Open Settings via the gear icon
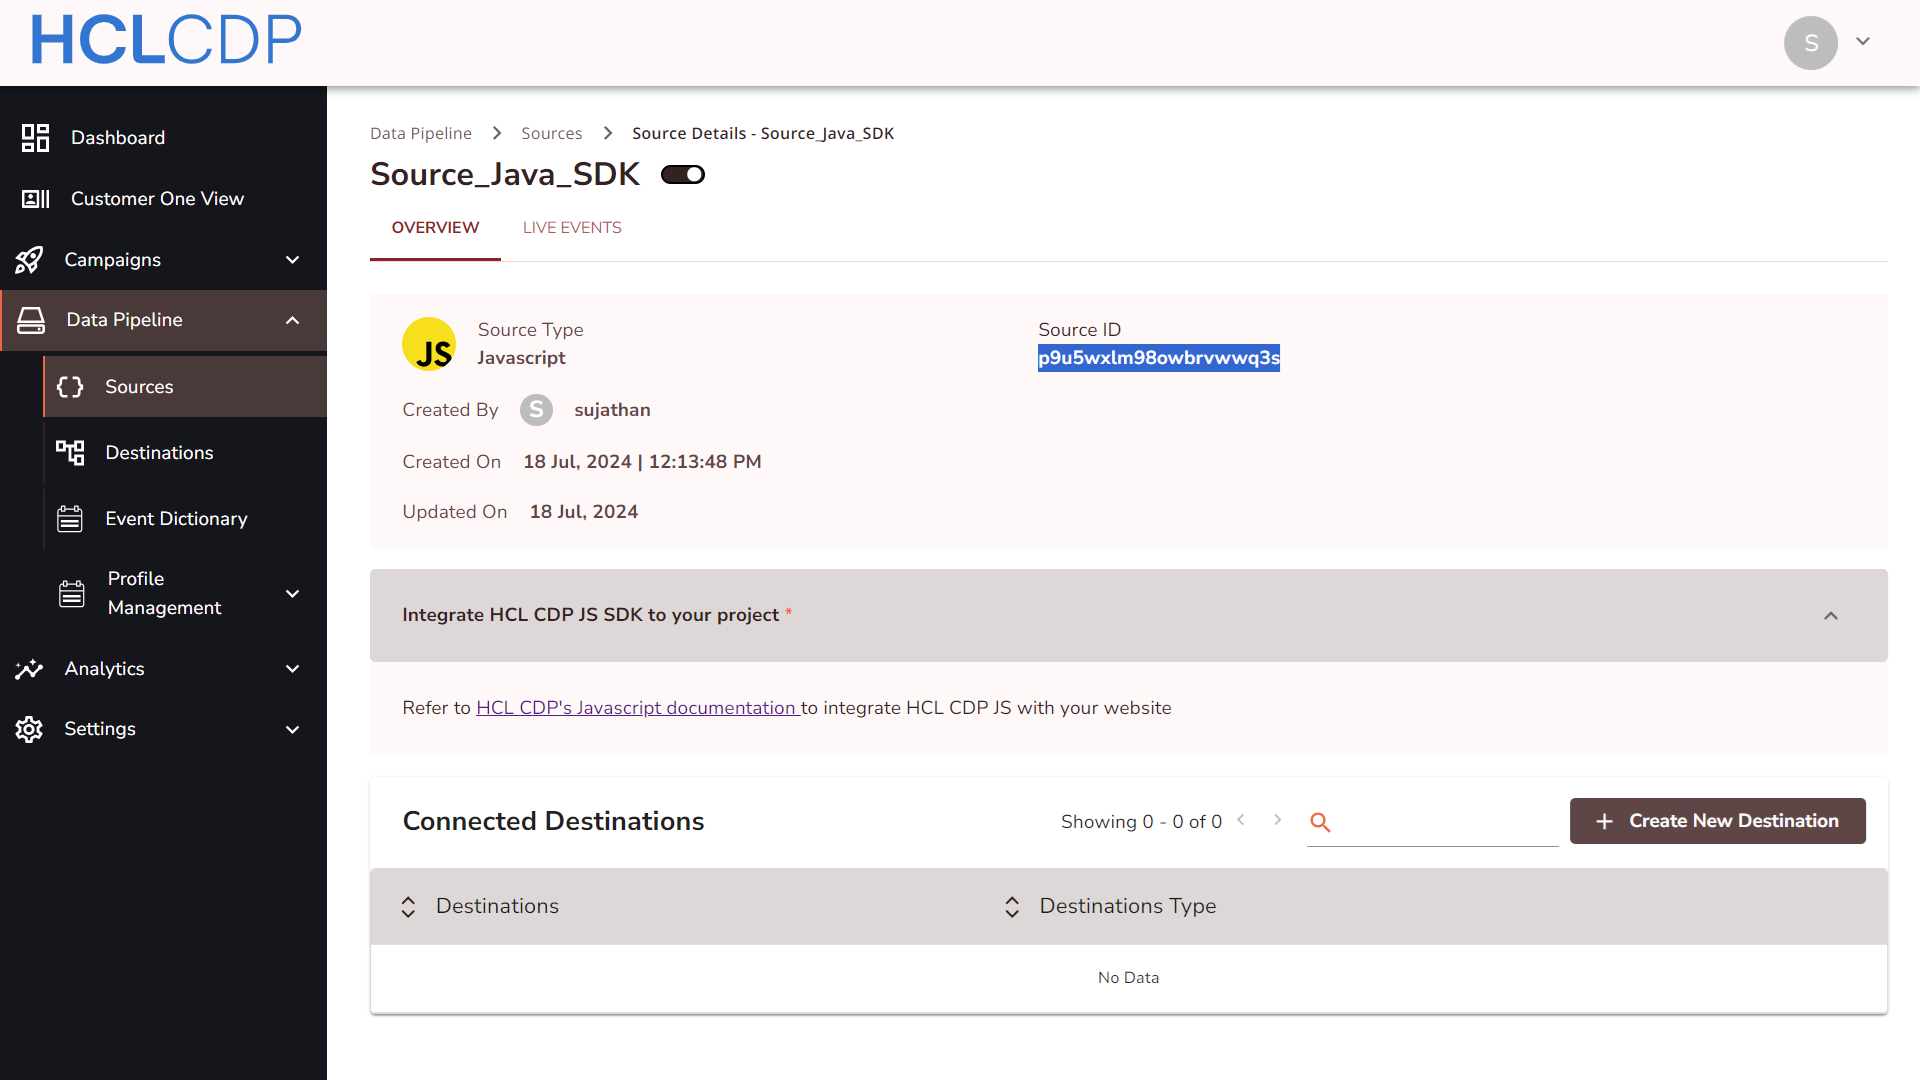Screen dimensions: 1920x1080 click(28, 729)
